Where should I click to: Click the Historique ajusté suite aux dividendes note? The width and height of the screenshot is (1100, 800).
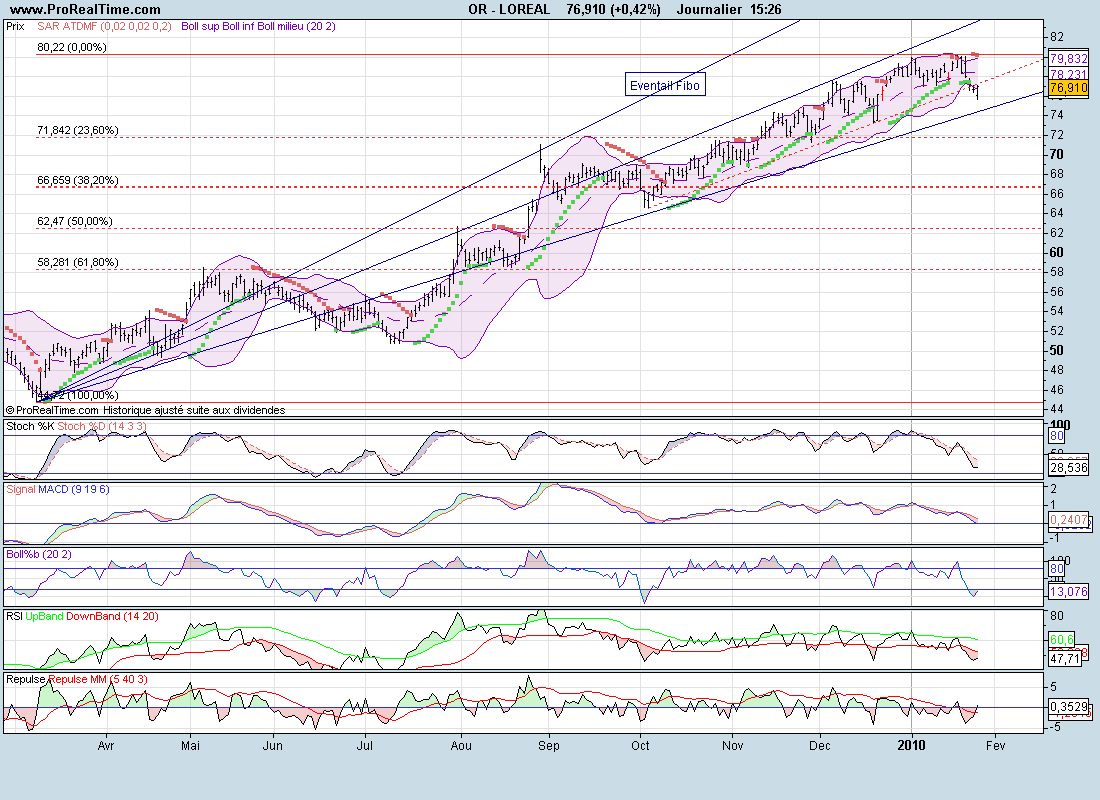click(194, 410)
